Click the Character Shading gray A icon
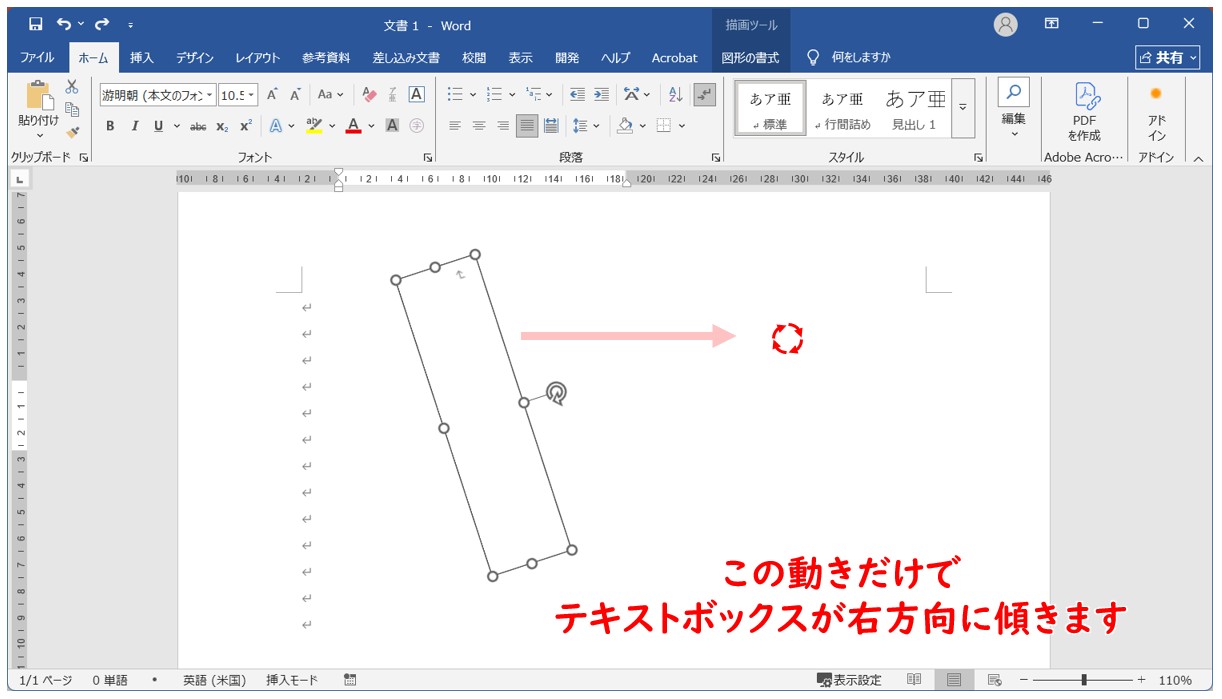The image size is (1222, 699). coord(392,126)
